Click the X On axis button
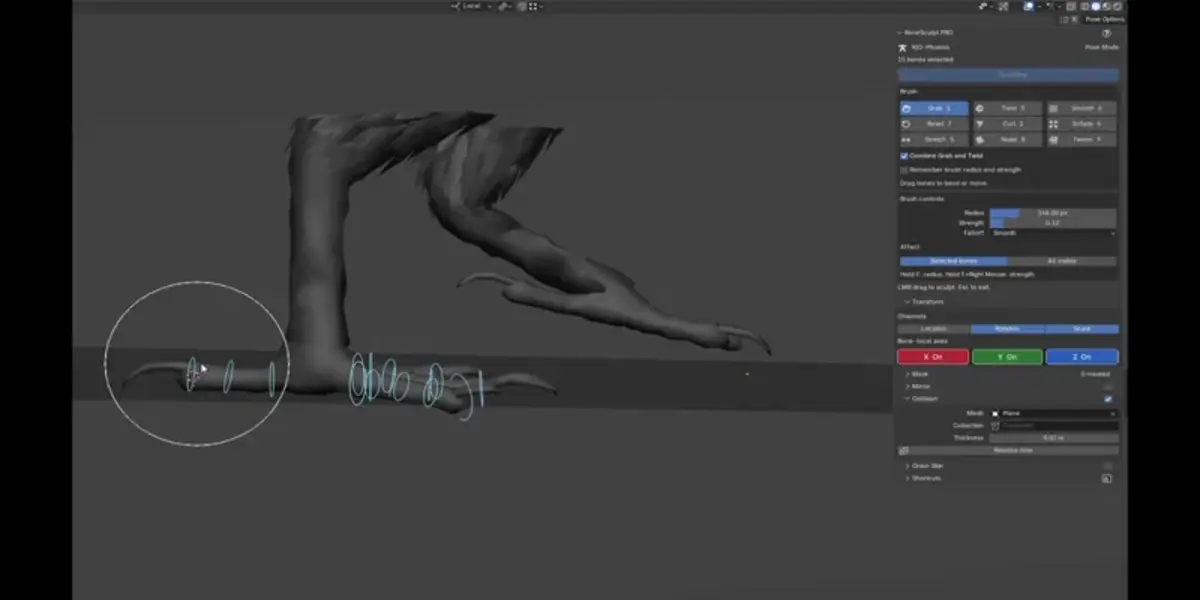 coord(933,357)
